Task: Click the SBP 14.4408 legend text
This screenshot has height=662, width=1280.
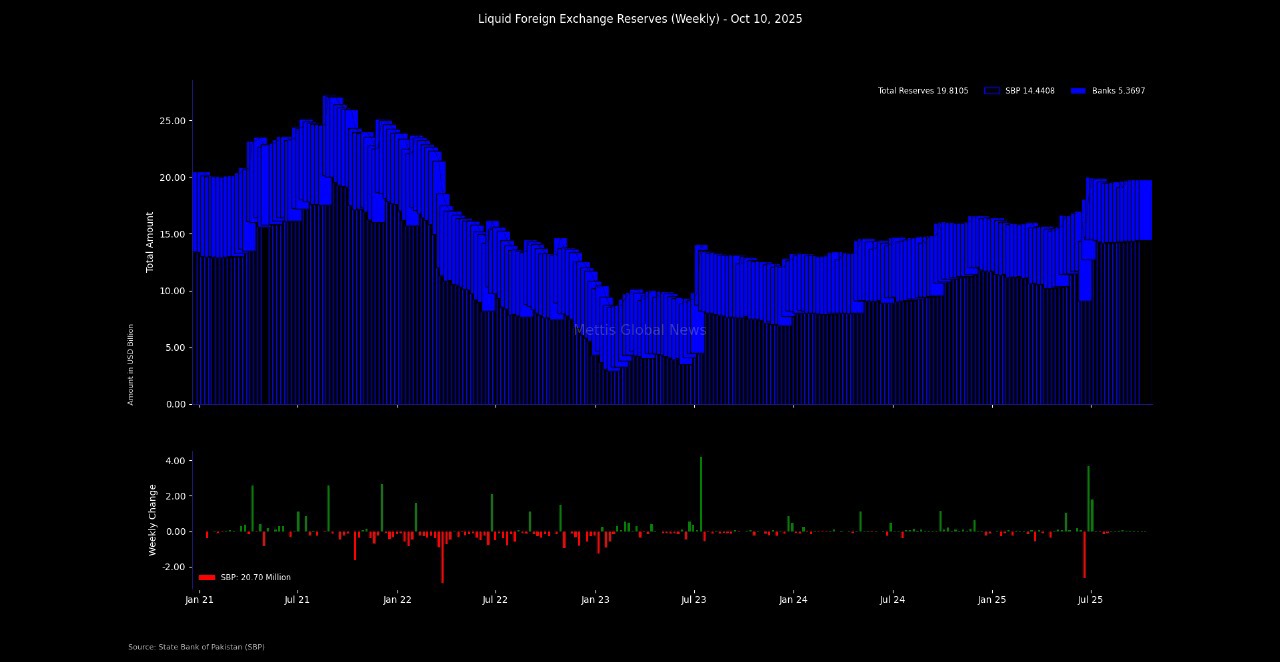Action: pos(1030,91)
